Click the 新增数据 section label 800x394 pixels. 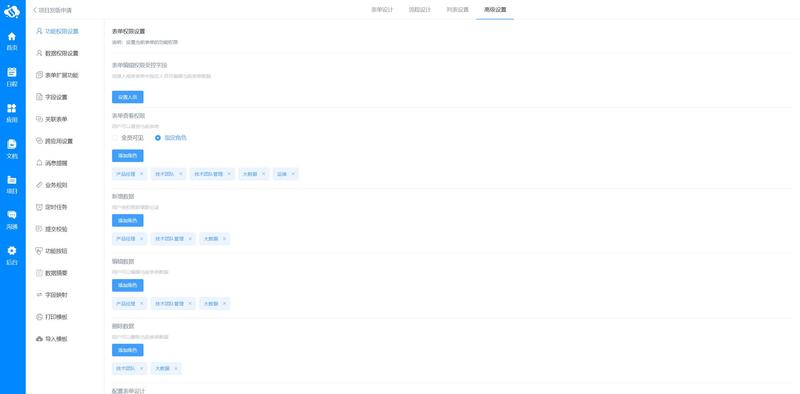(x=123, y=196)
